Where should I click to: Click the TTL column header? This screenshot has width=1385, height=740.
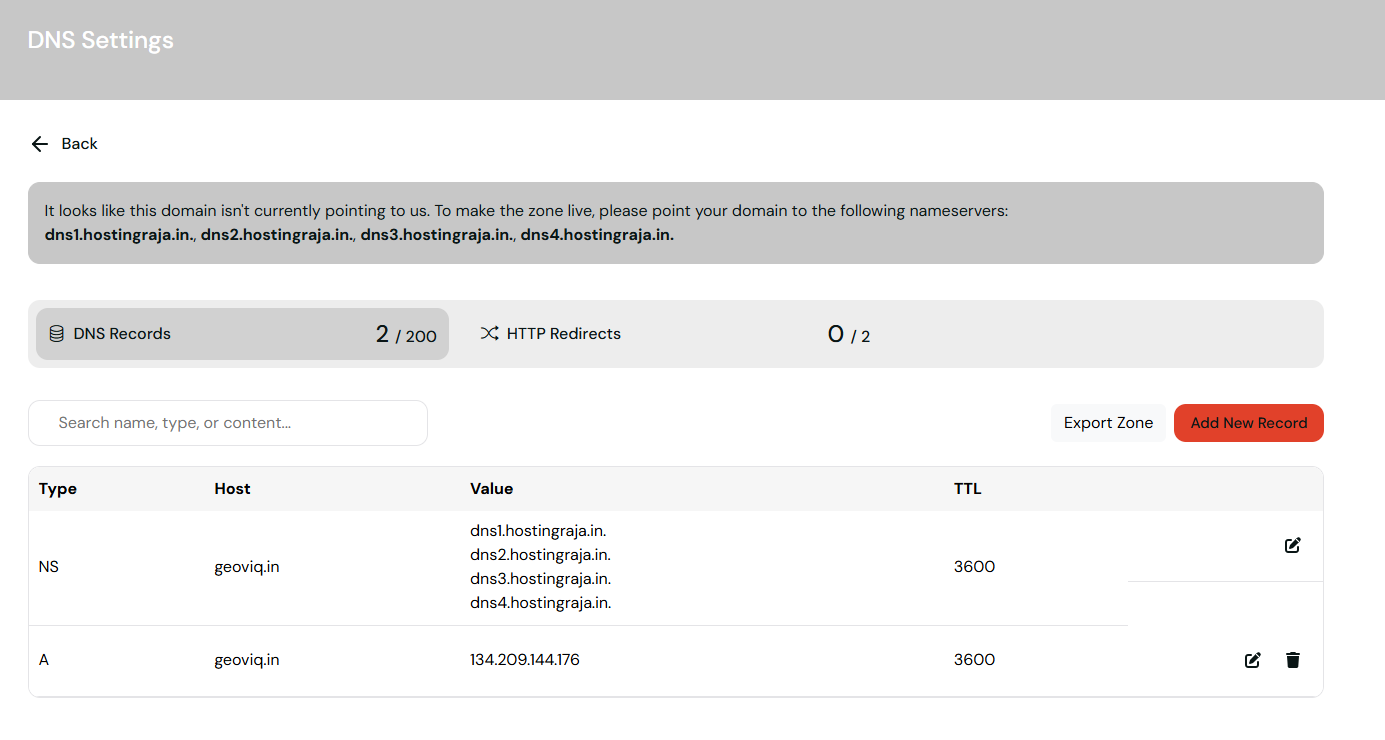click(x=967, y=489)
